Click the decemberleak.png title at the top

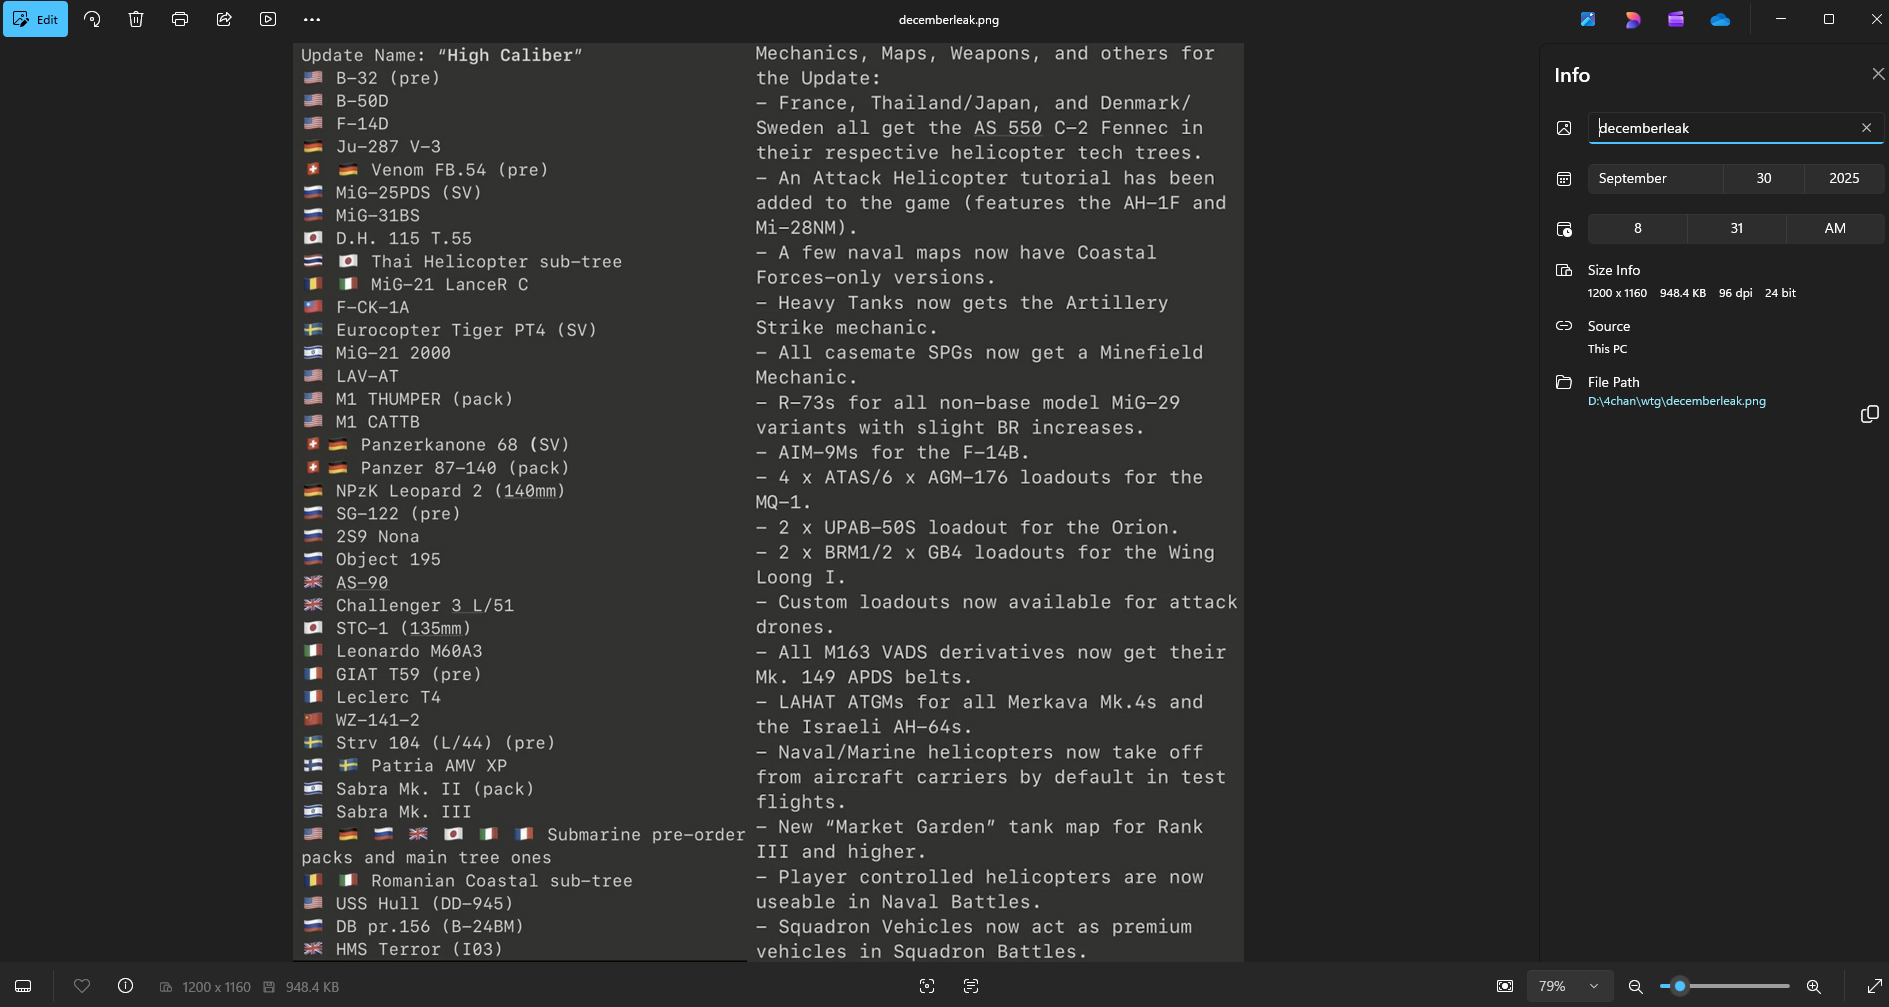click(948, 19)
